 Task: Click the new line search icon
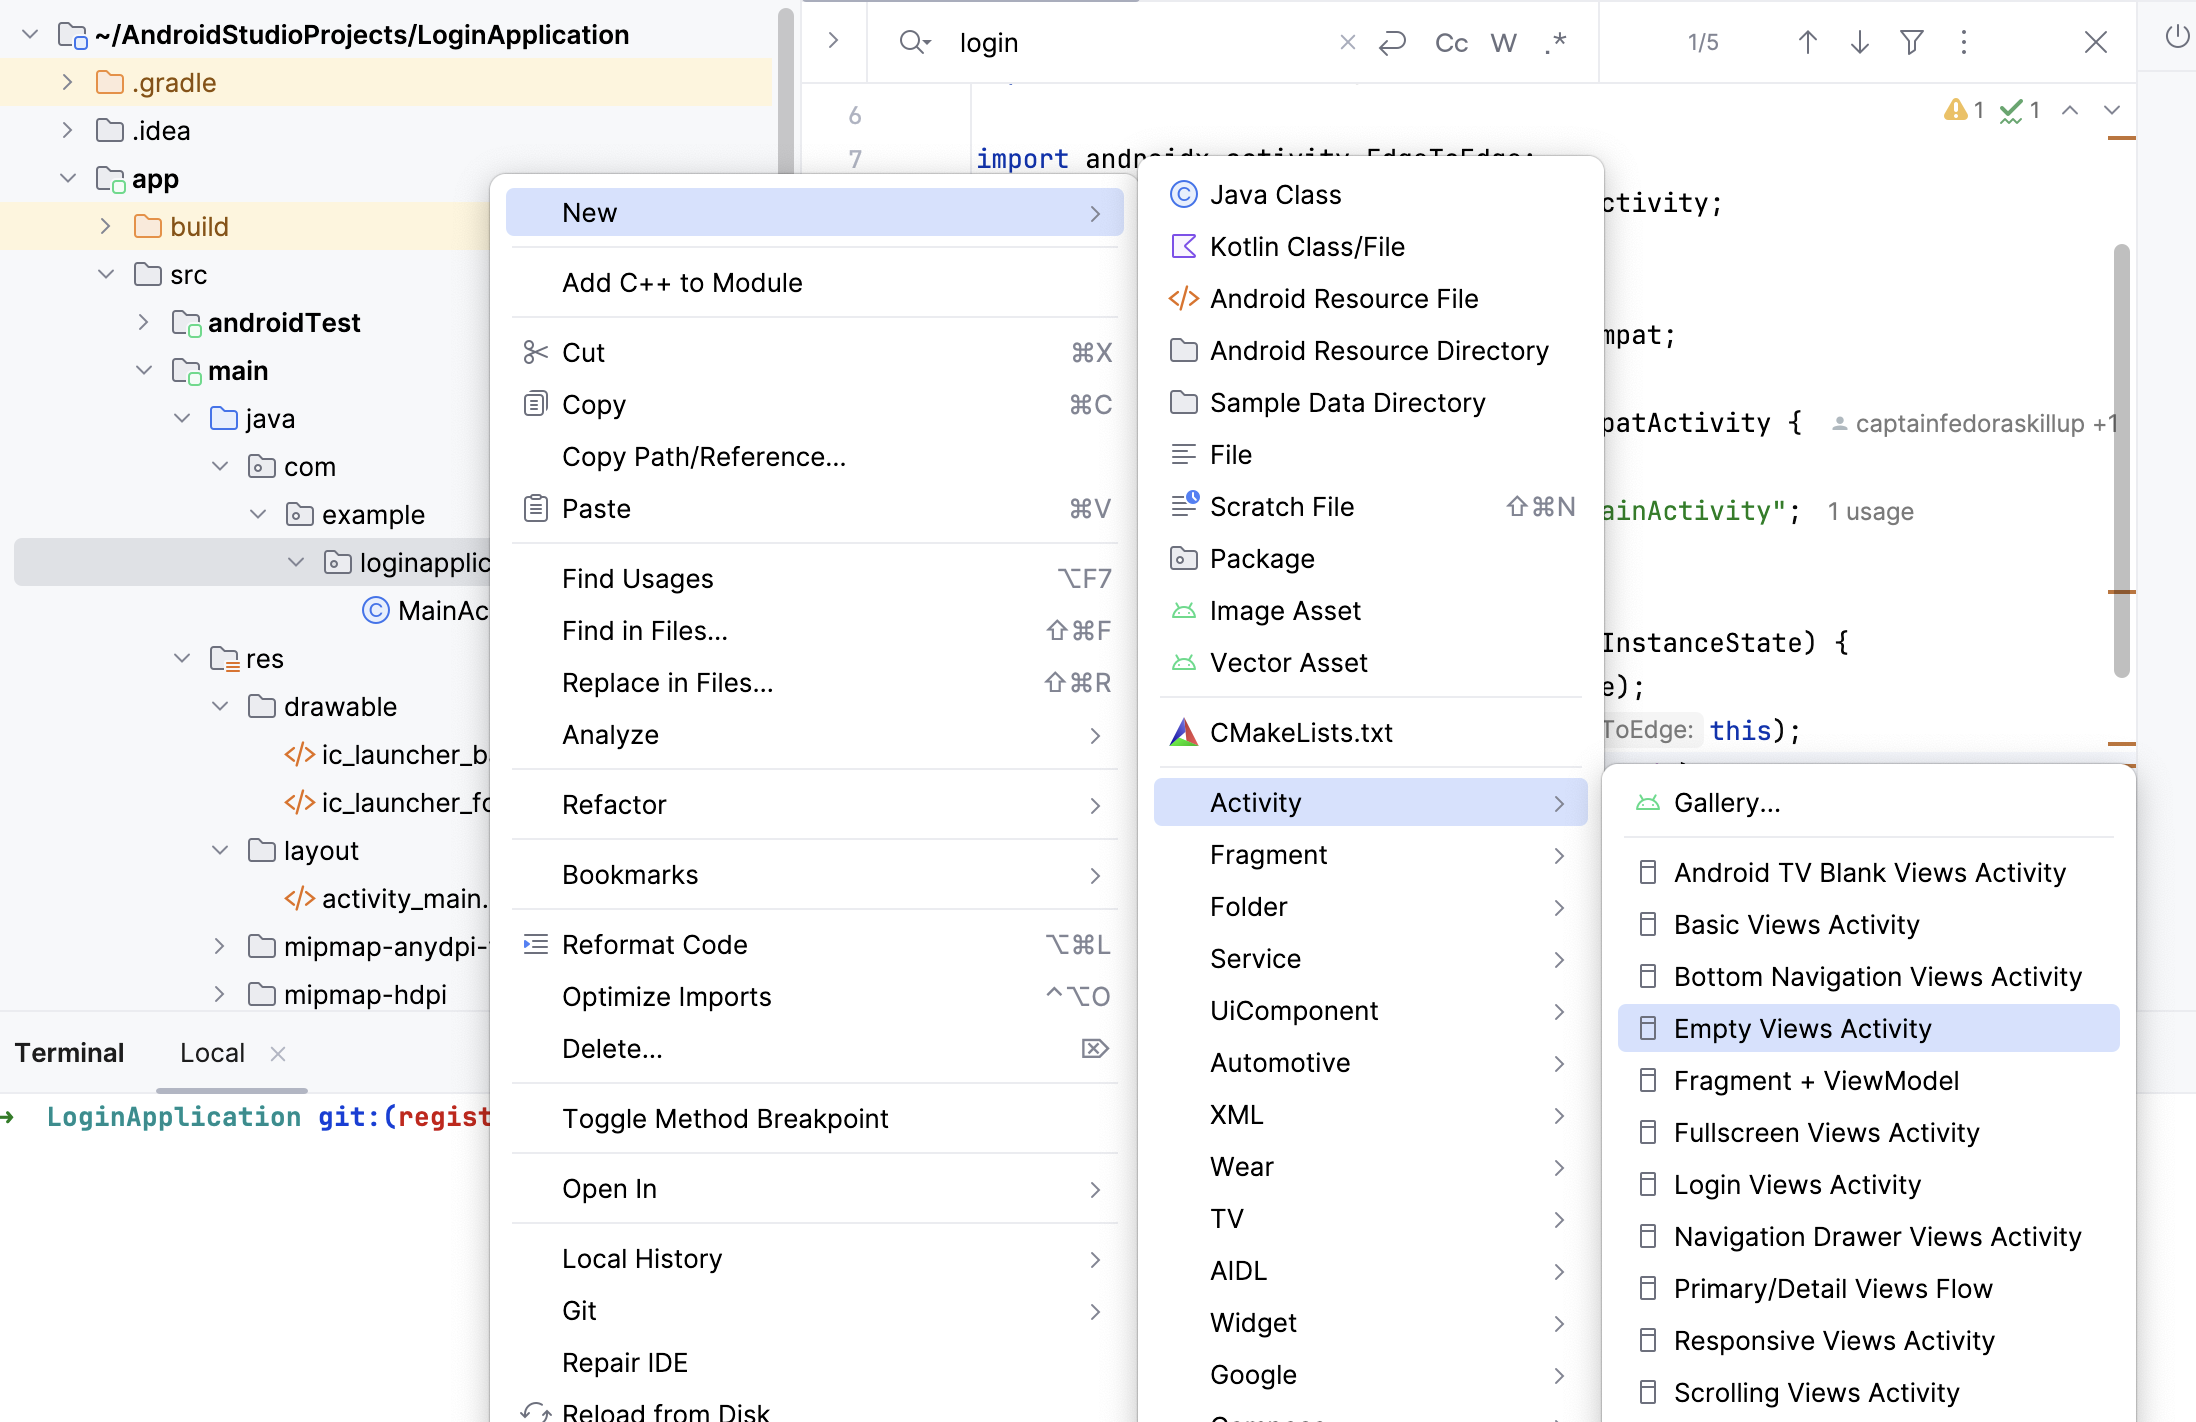[1393, 43]
